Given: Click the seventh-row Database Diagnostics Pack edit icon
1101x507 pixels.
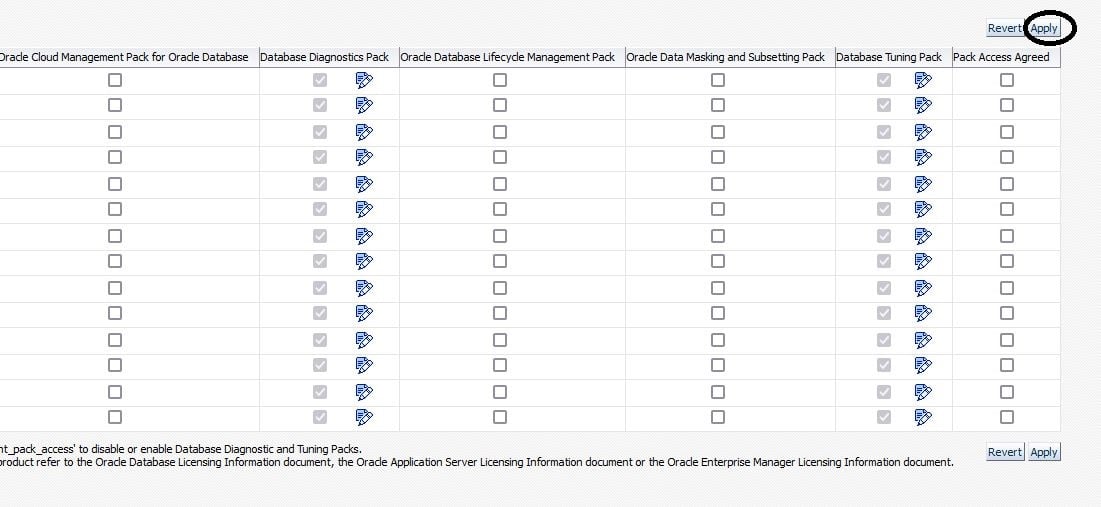Looking at the screenshot, I should coord(364,235).
